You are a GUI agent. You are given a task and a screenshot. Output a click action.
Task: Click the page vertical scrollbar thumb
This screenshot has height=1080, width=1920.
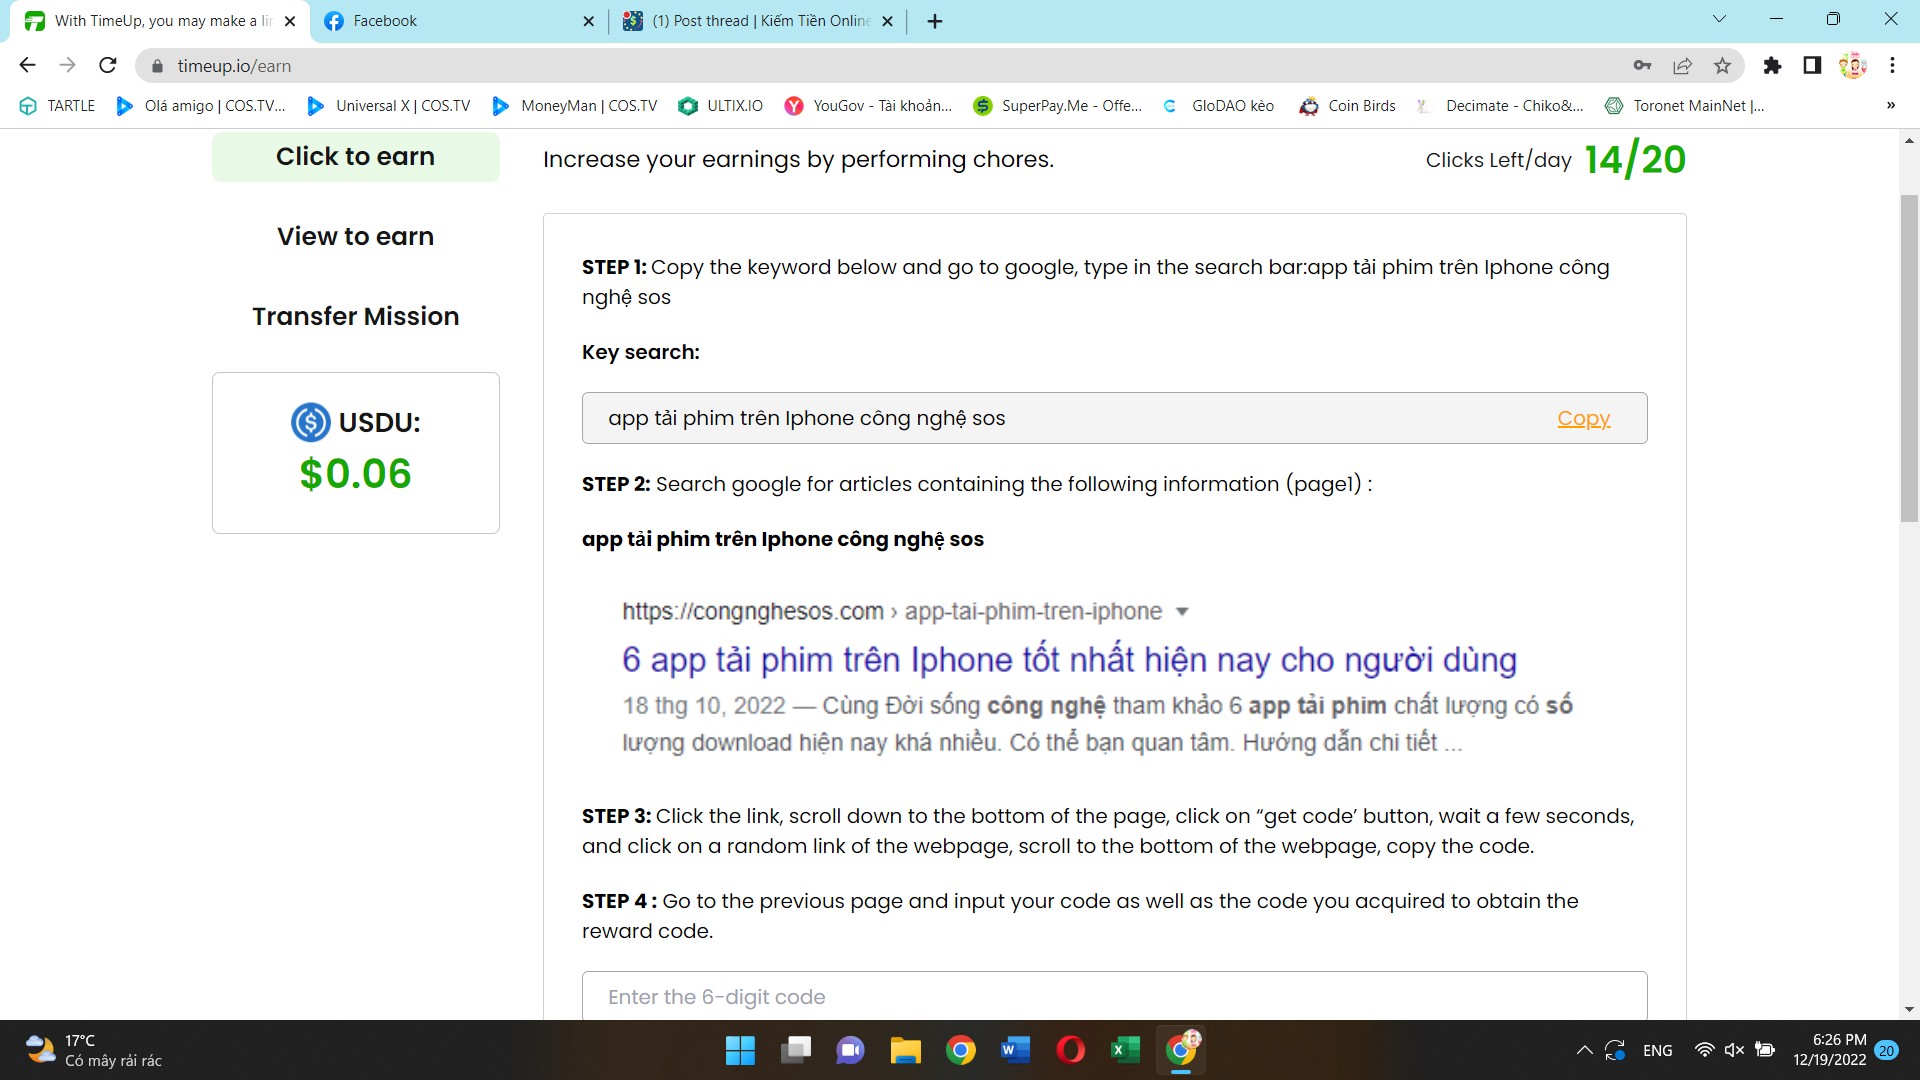[1909, 358]
